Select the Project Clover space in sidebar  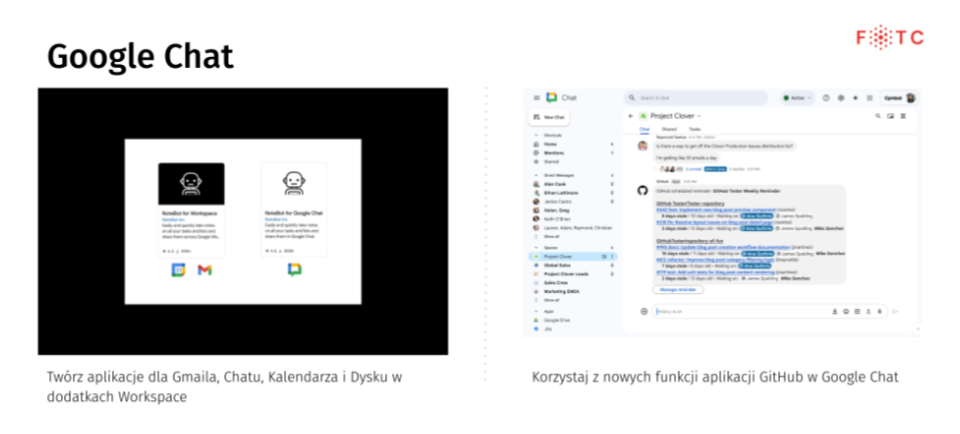[x=574, y=256]
